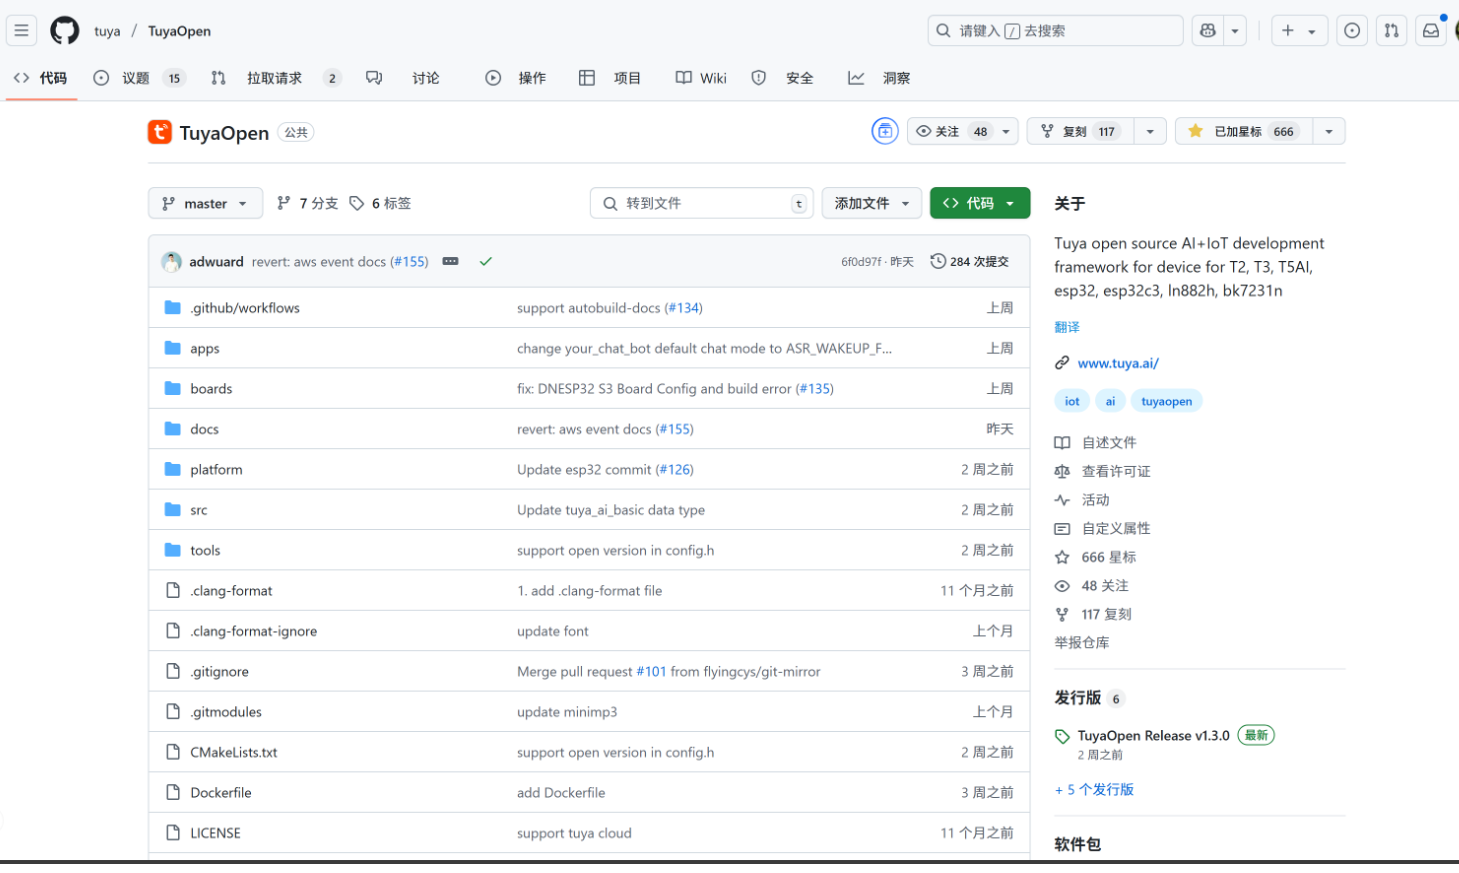Click the TuyaOpen orange repo logo
The width and height of the screenshot is (1459, 873).
(160, 132)
